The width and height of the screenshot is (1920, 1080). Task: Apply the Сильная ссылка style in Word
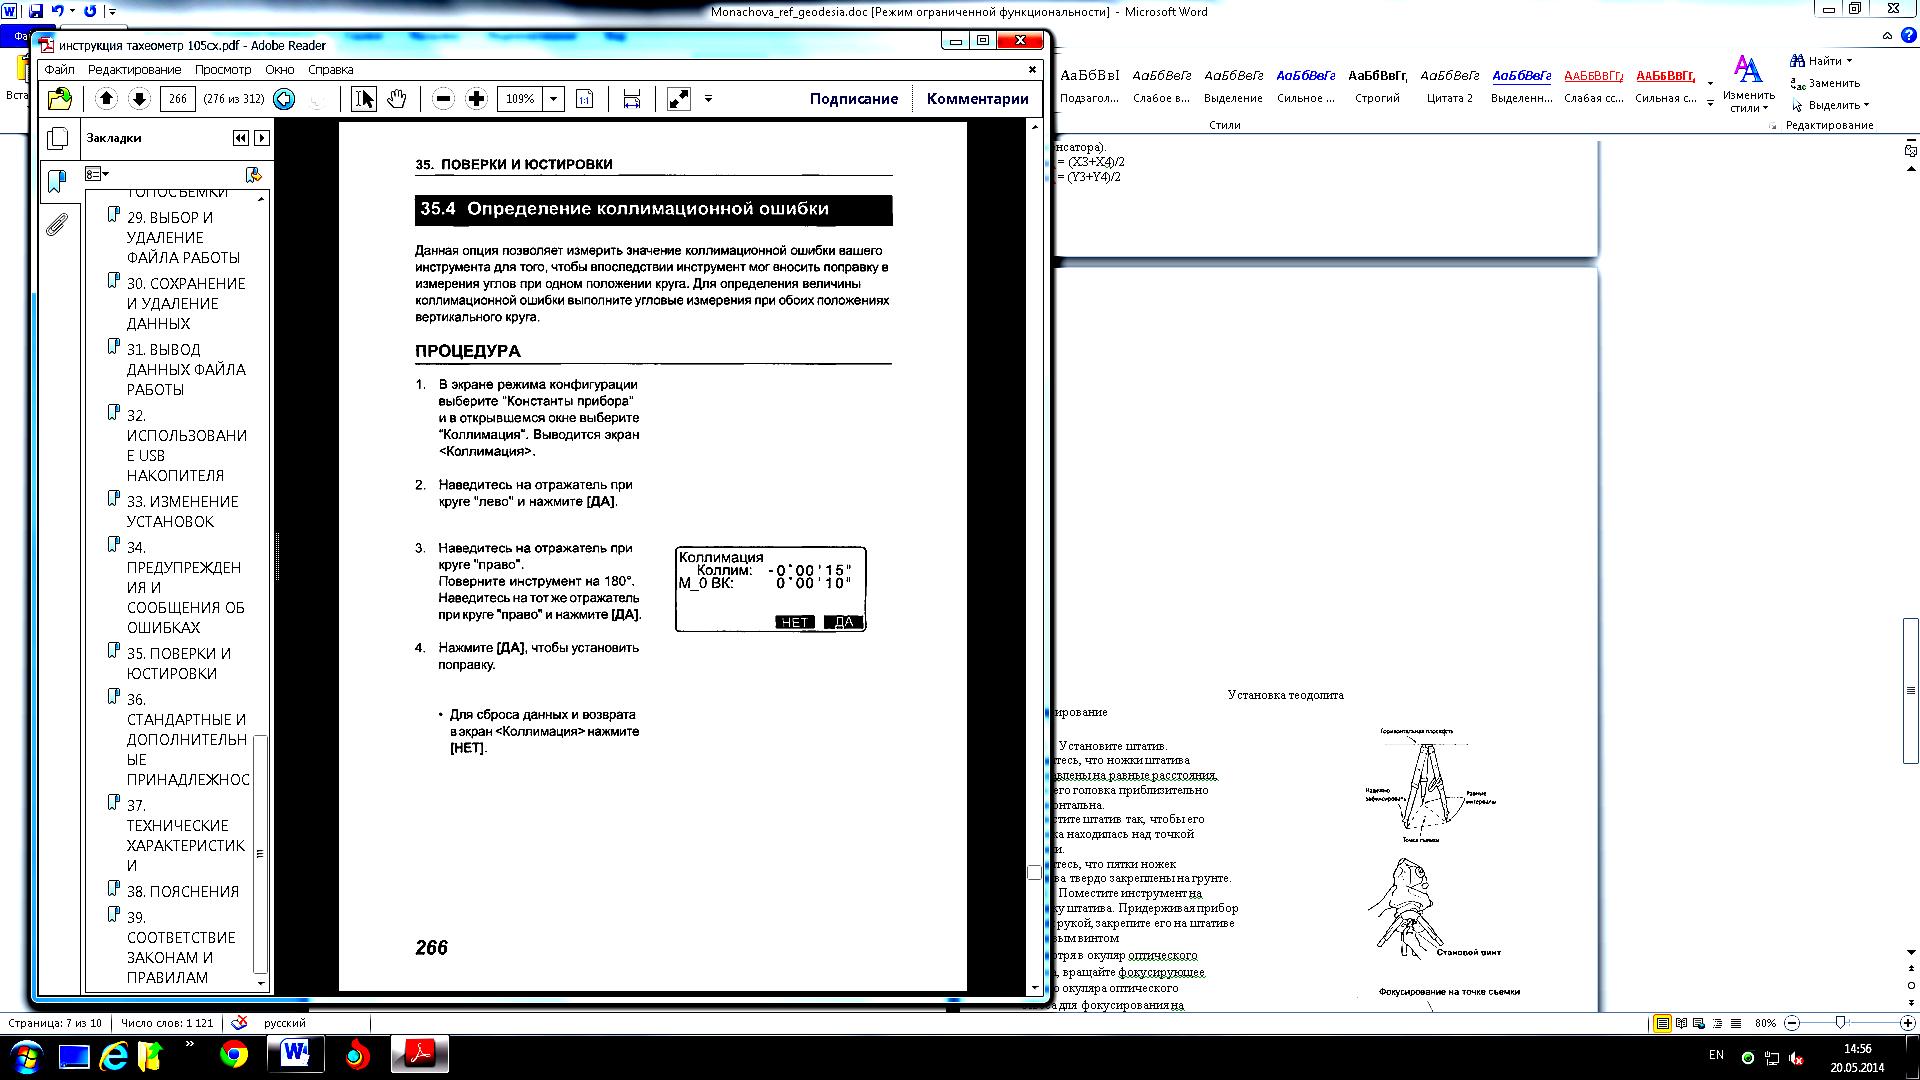pos(1665,85)
